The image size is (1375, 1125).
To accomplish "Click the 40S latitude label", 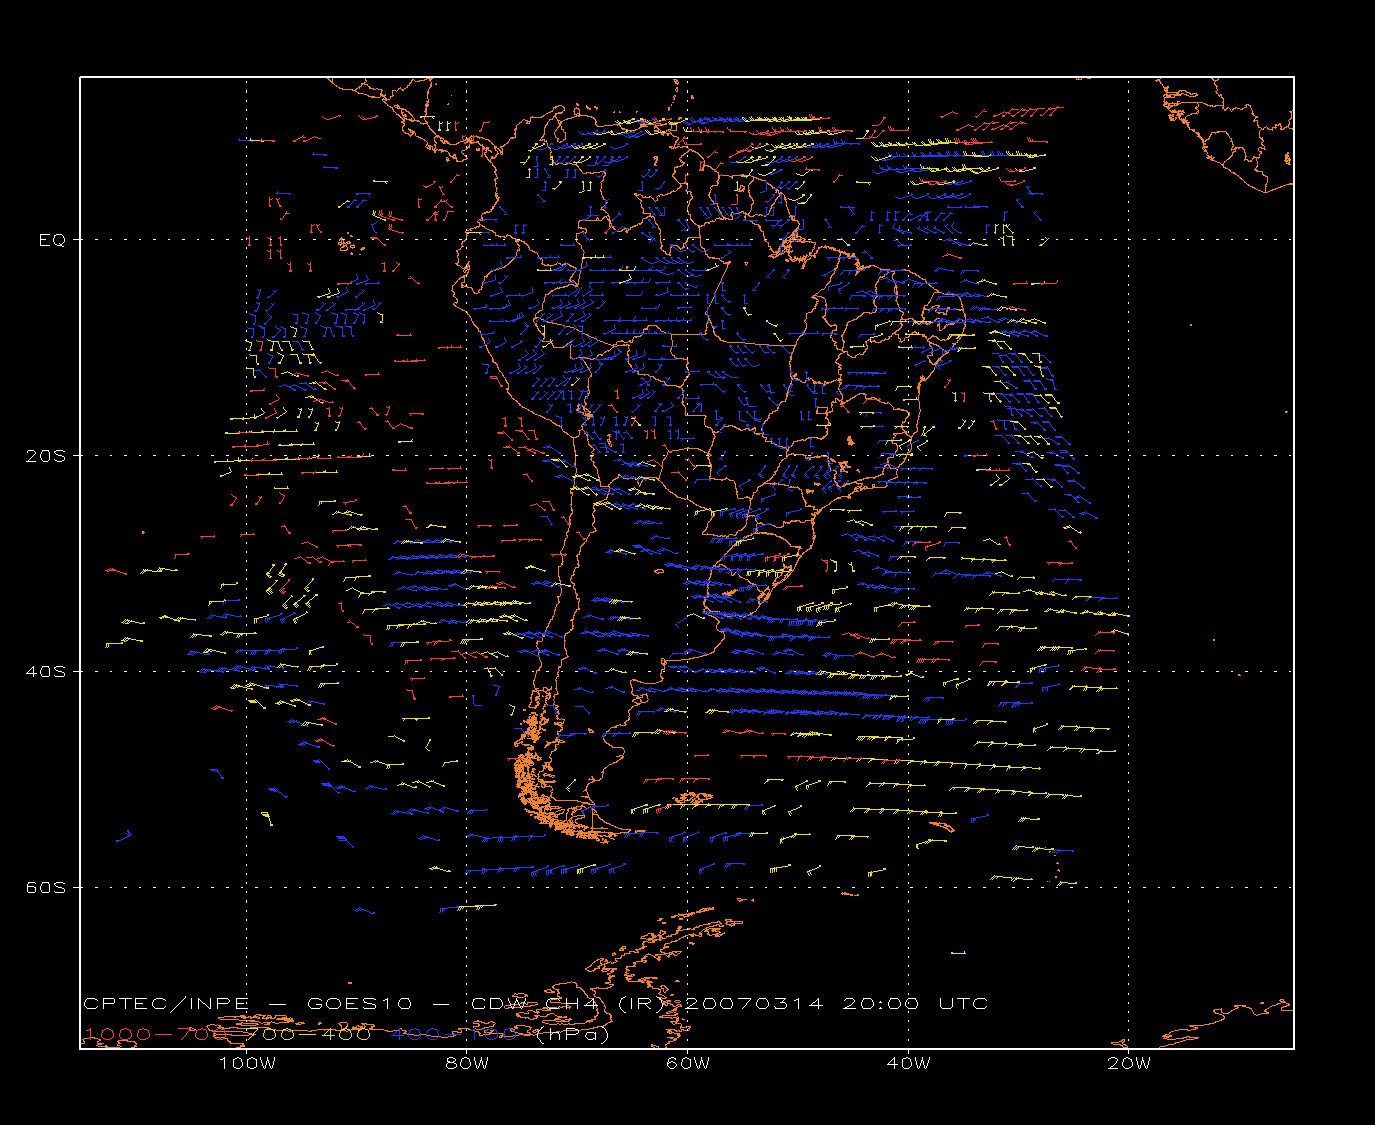I will coord(45,671).
